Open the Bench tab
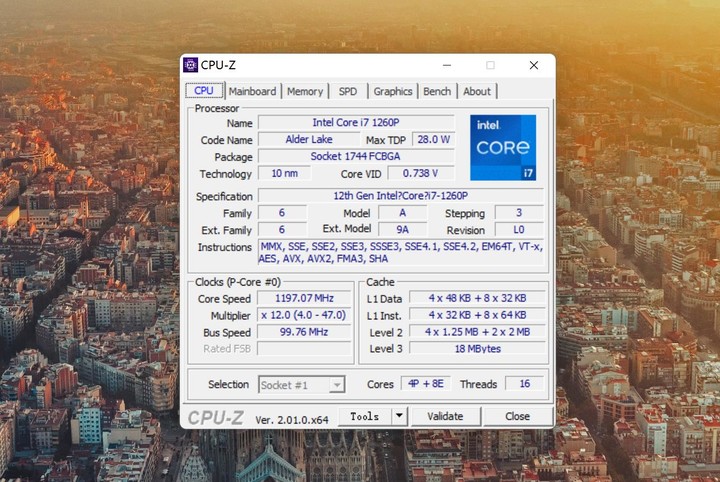 [x=437, y=91]
